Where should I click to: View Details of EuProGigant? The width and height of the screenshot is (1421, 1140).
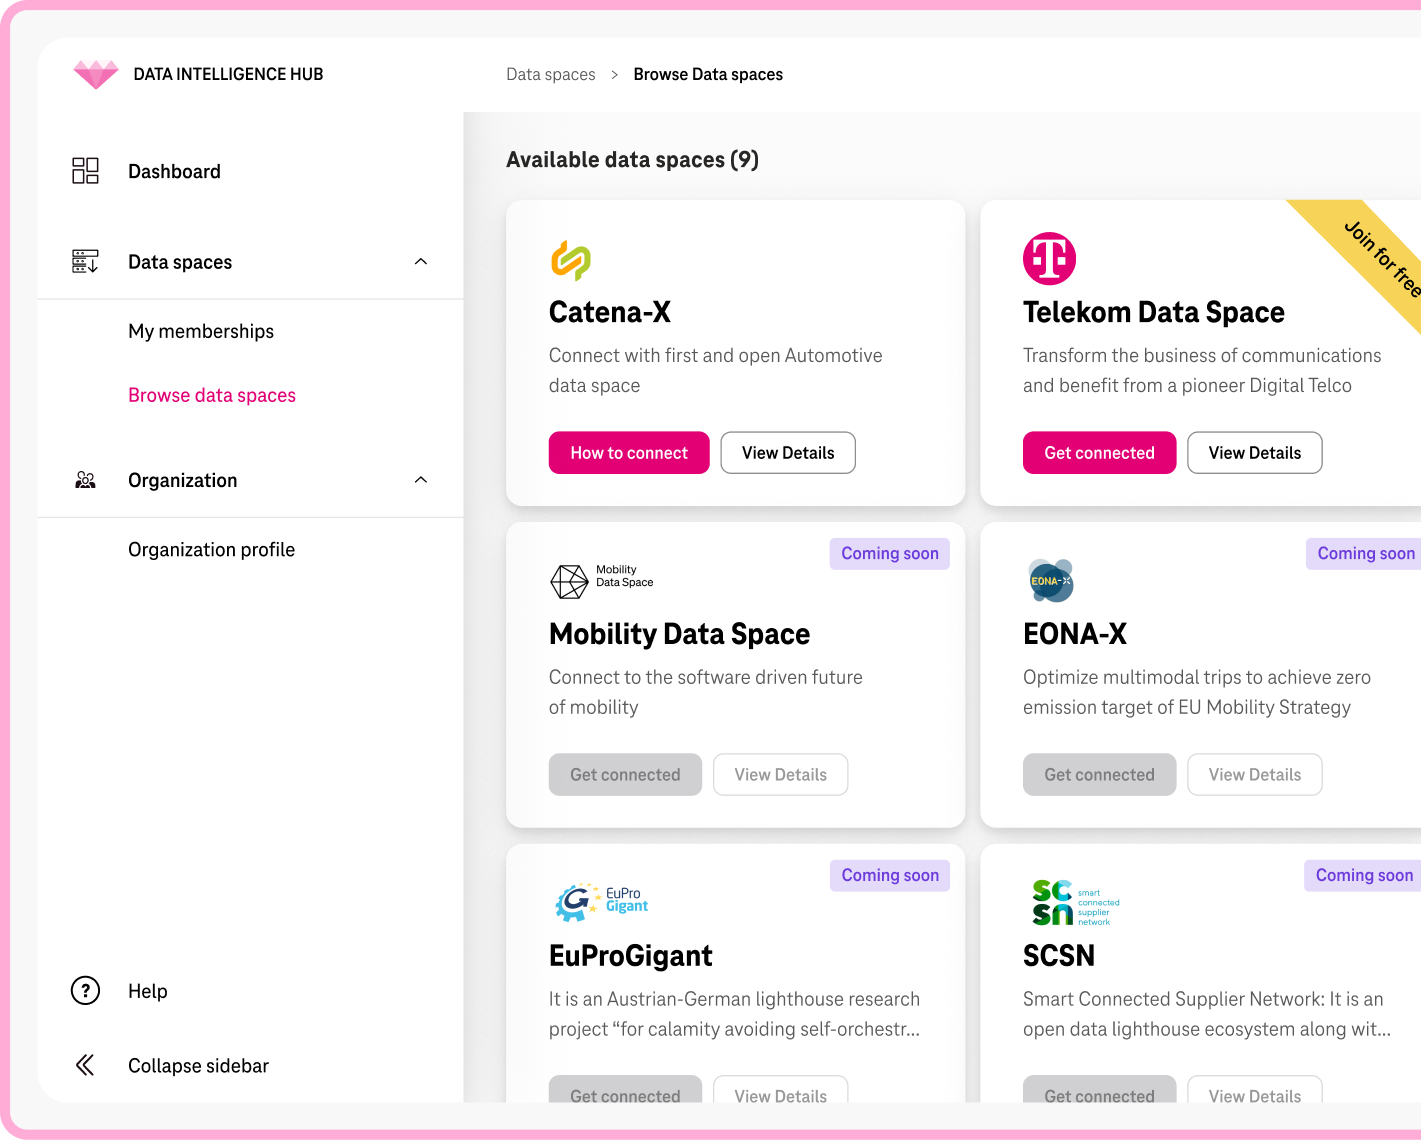click(x=780, y=1090)
